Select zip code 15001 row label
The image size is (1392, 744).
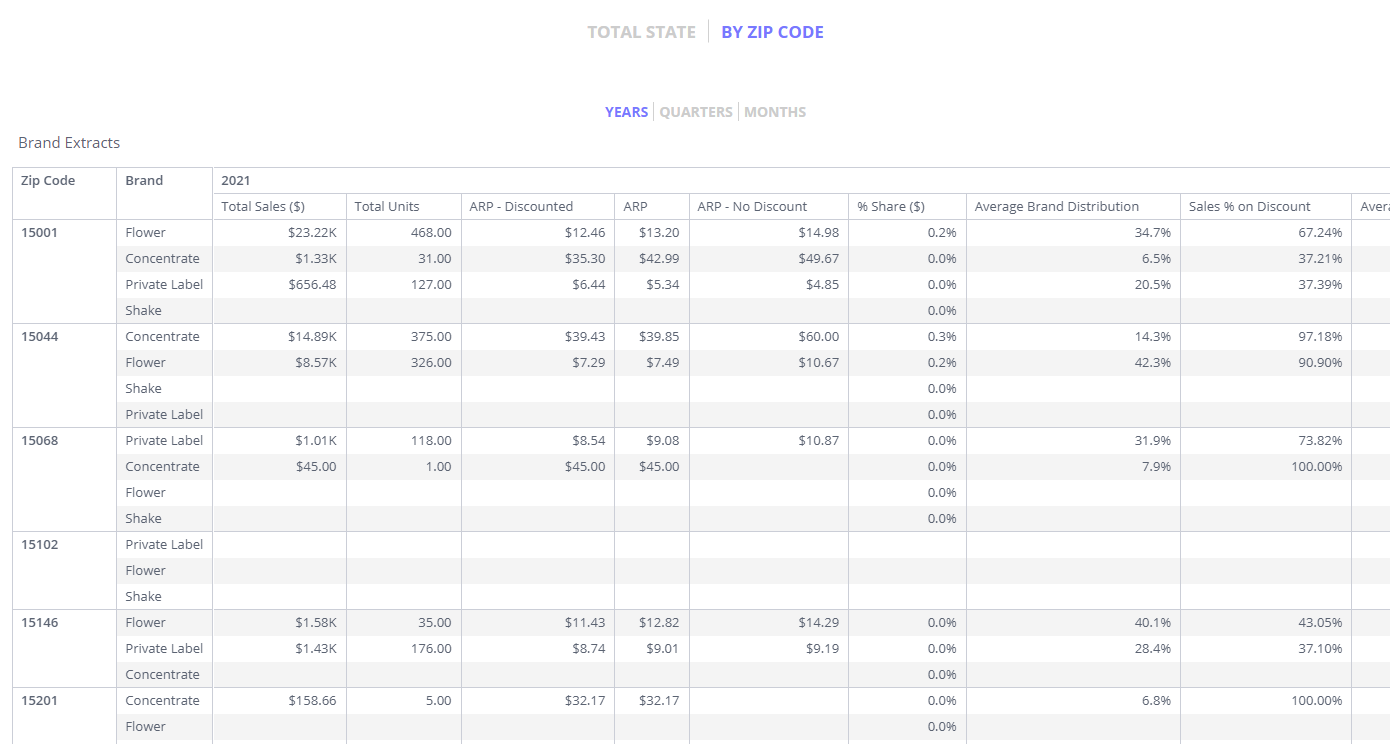click(40, 233)
